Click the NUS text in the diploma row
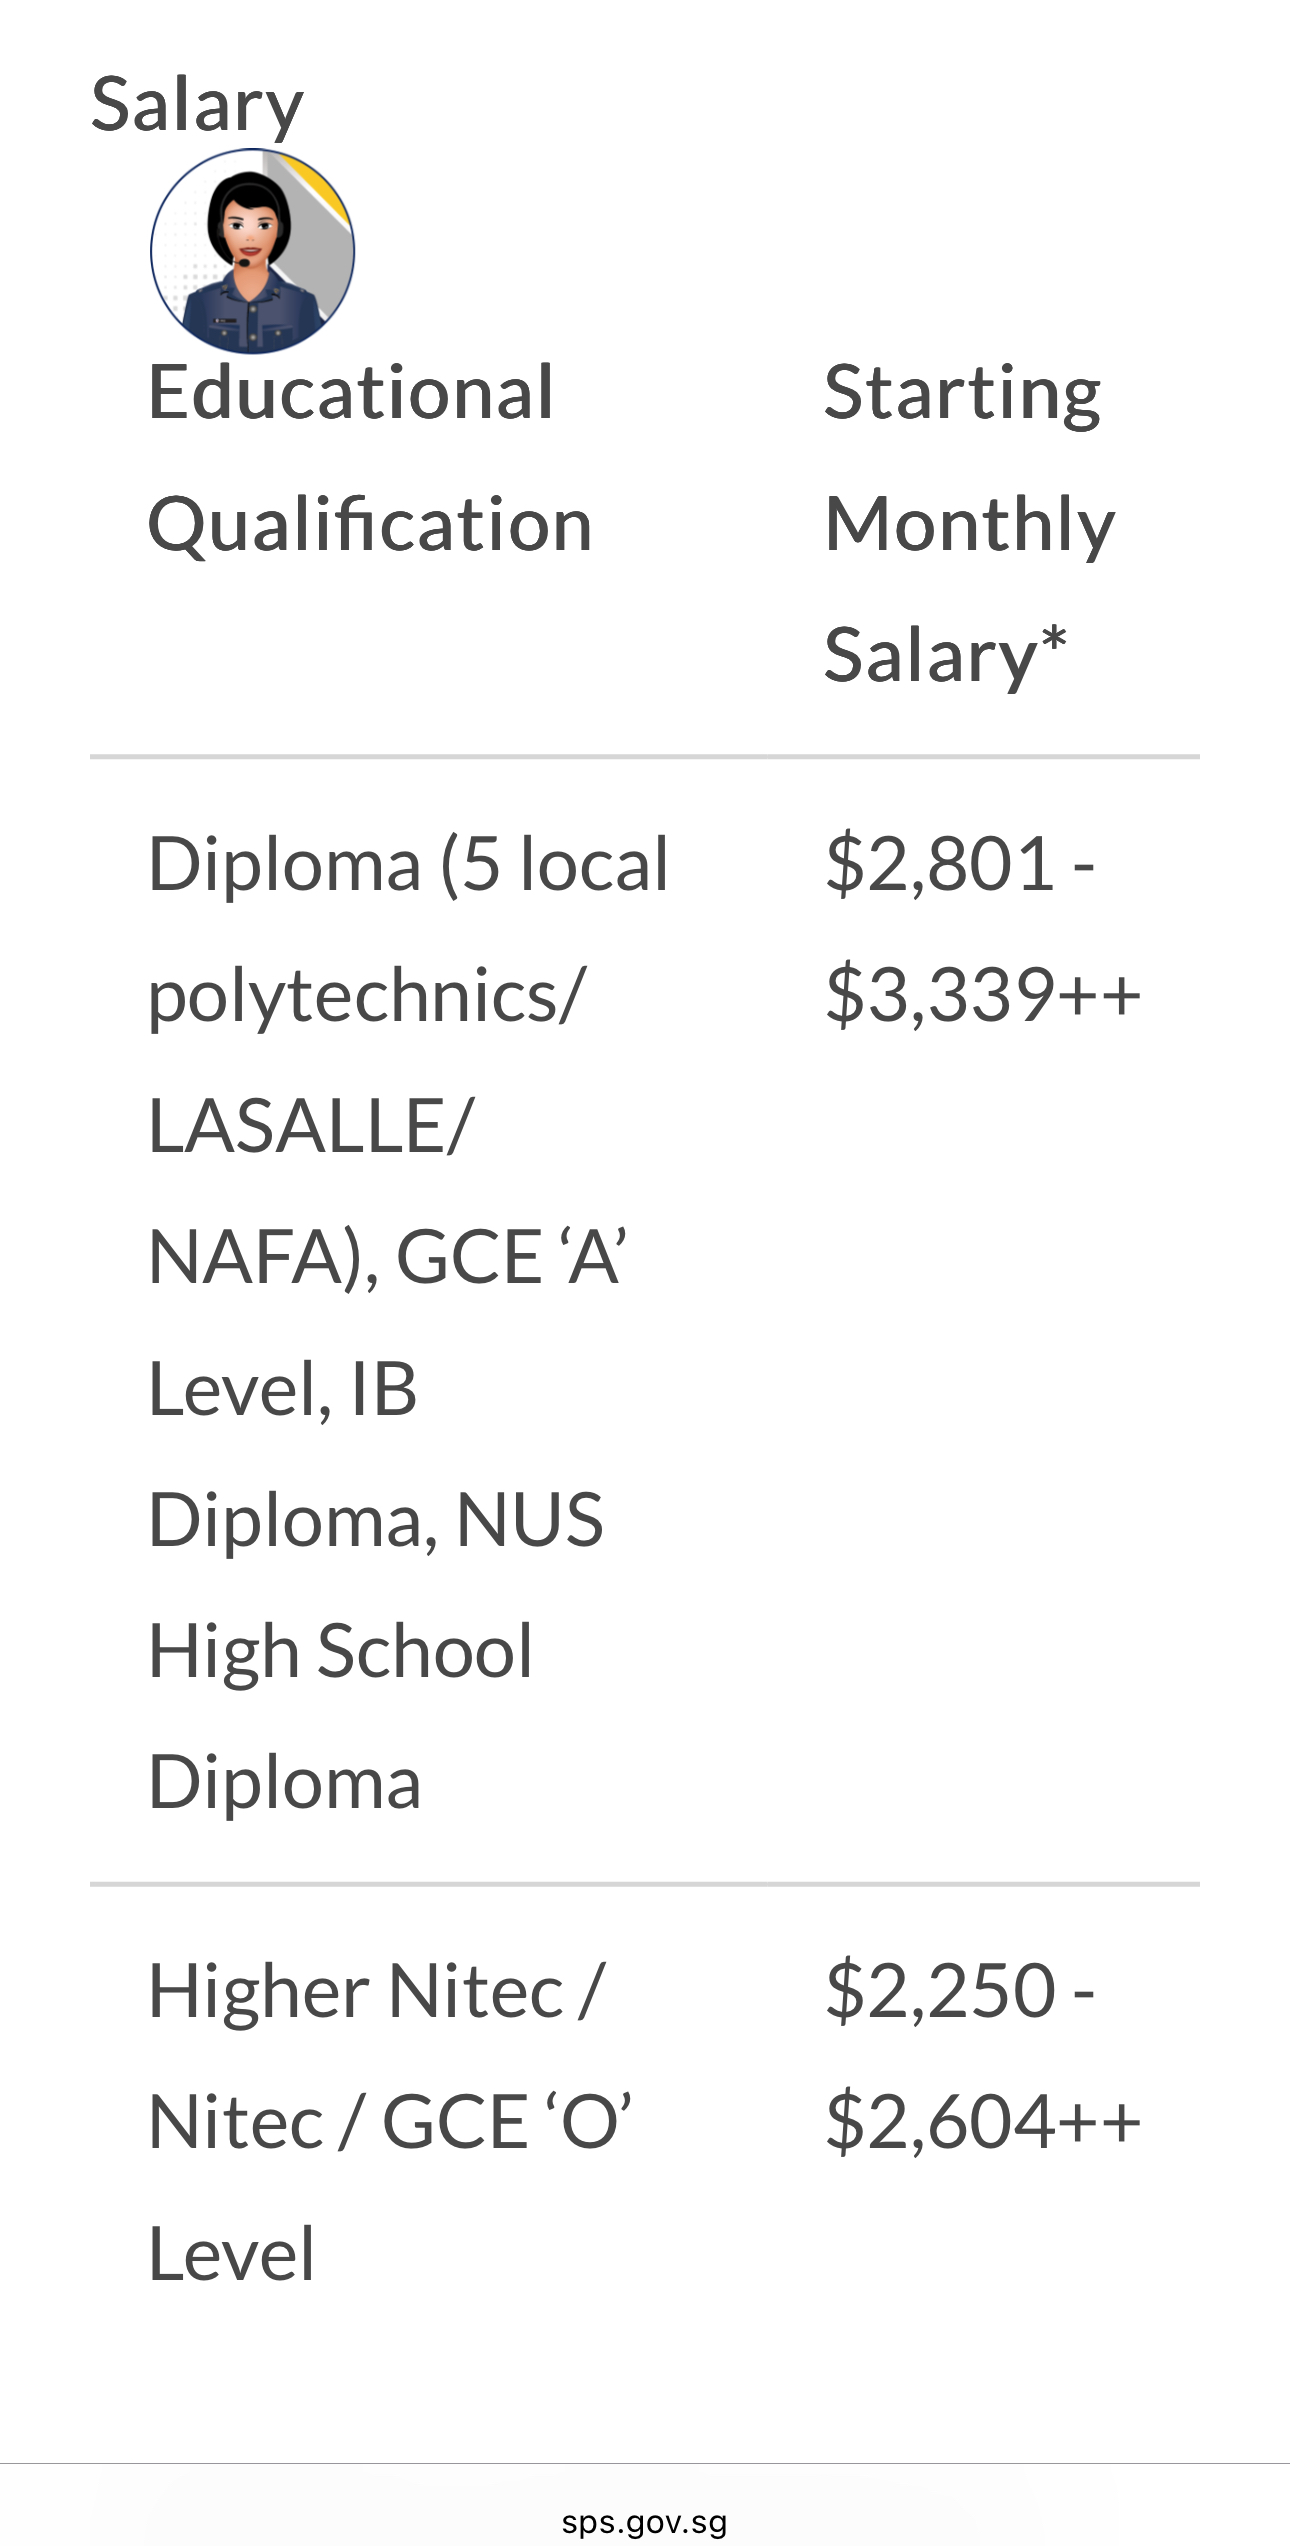Screen dimensions: 1290x2546 tap(530, 1520)
